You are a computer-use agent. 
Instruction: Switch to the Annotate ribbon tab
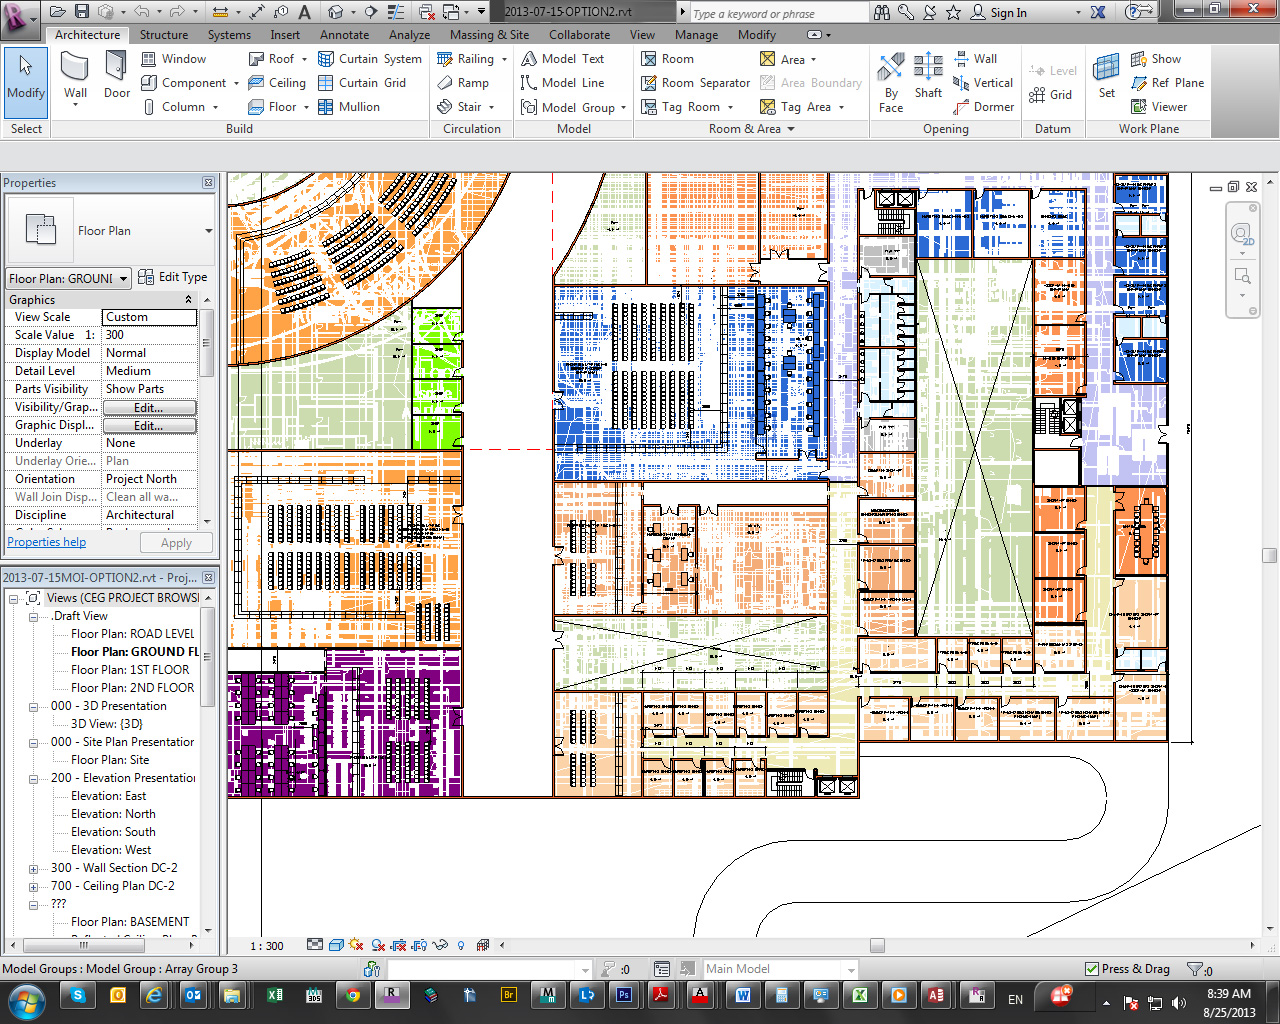point(344,35)
